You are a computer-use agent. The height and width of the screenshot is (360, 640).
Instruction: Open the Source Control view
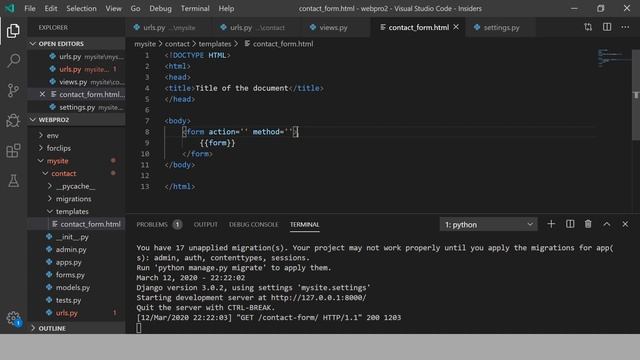[x=13, y=90]
